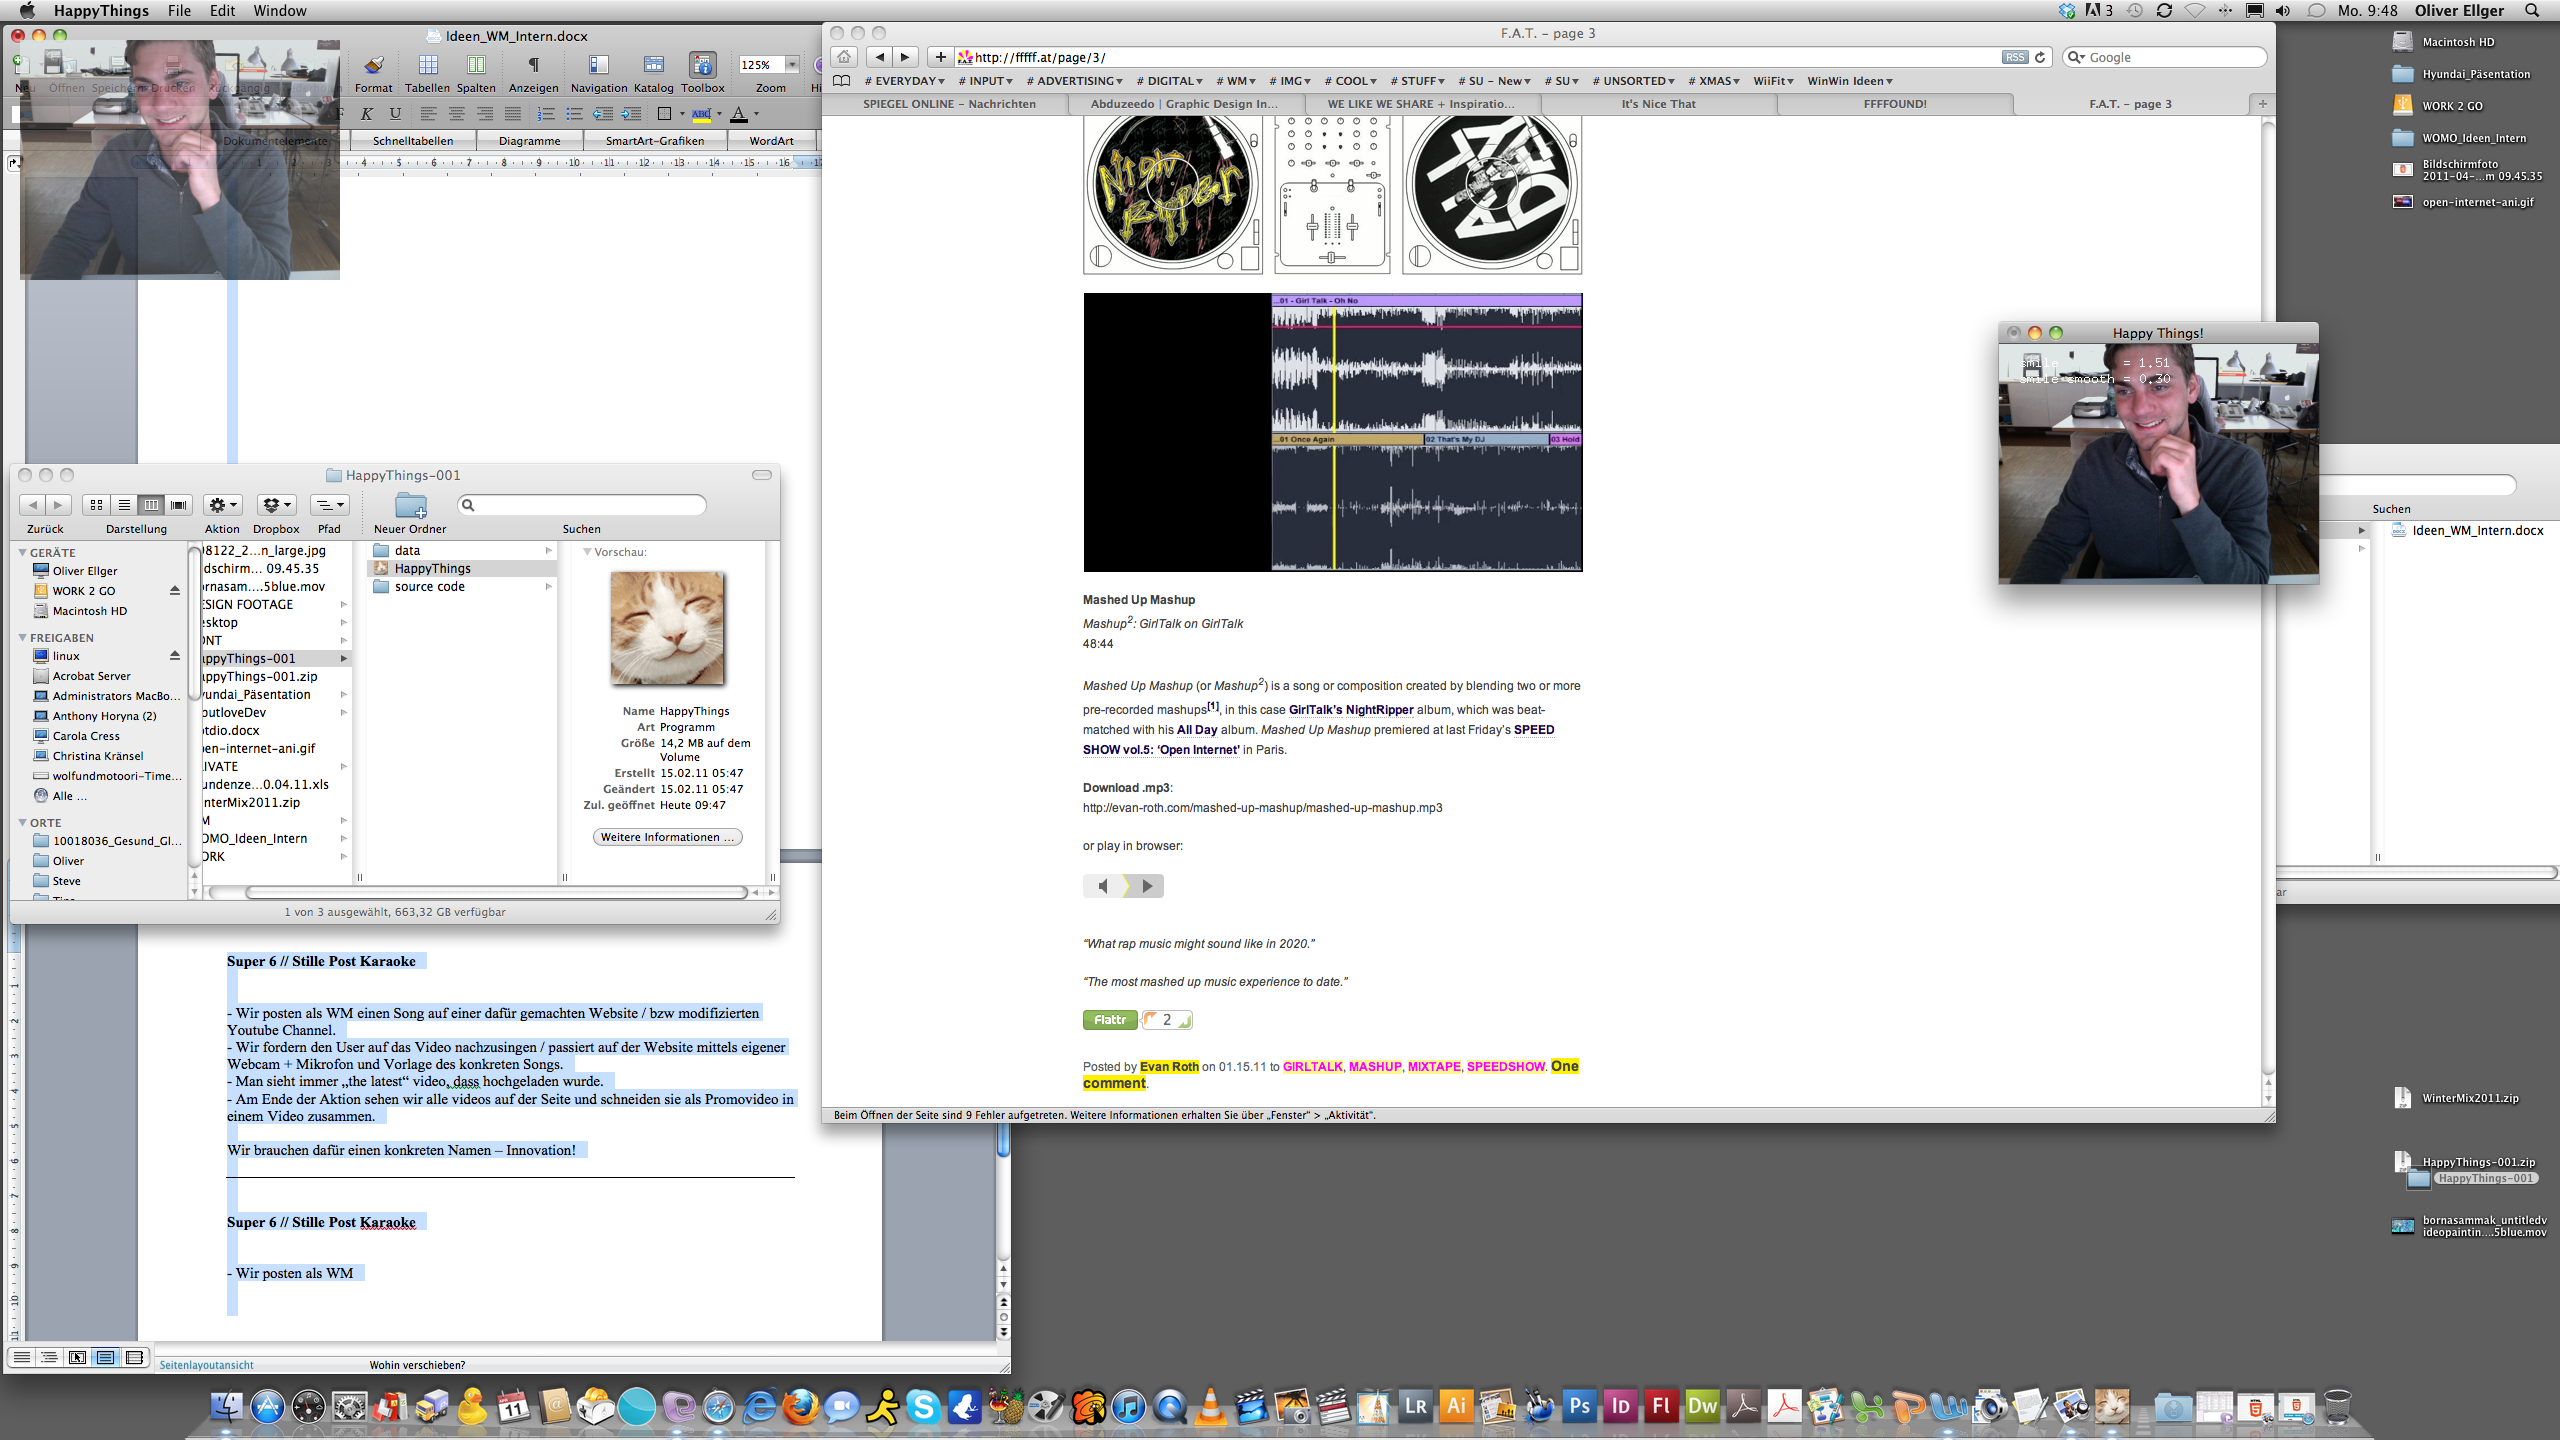
Task: Open the 125% zoom dropdown in Word
Action: [792, 65]
